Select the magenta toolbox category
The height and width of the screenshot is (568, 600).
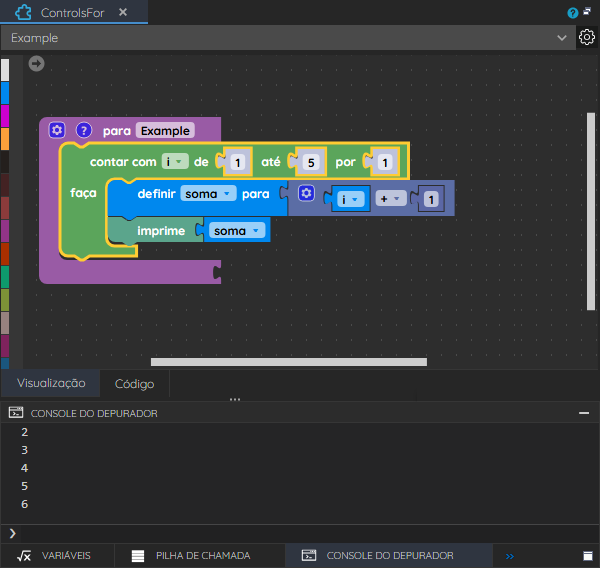tap(5, 116)
